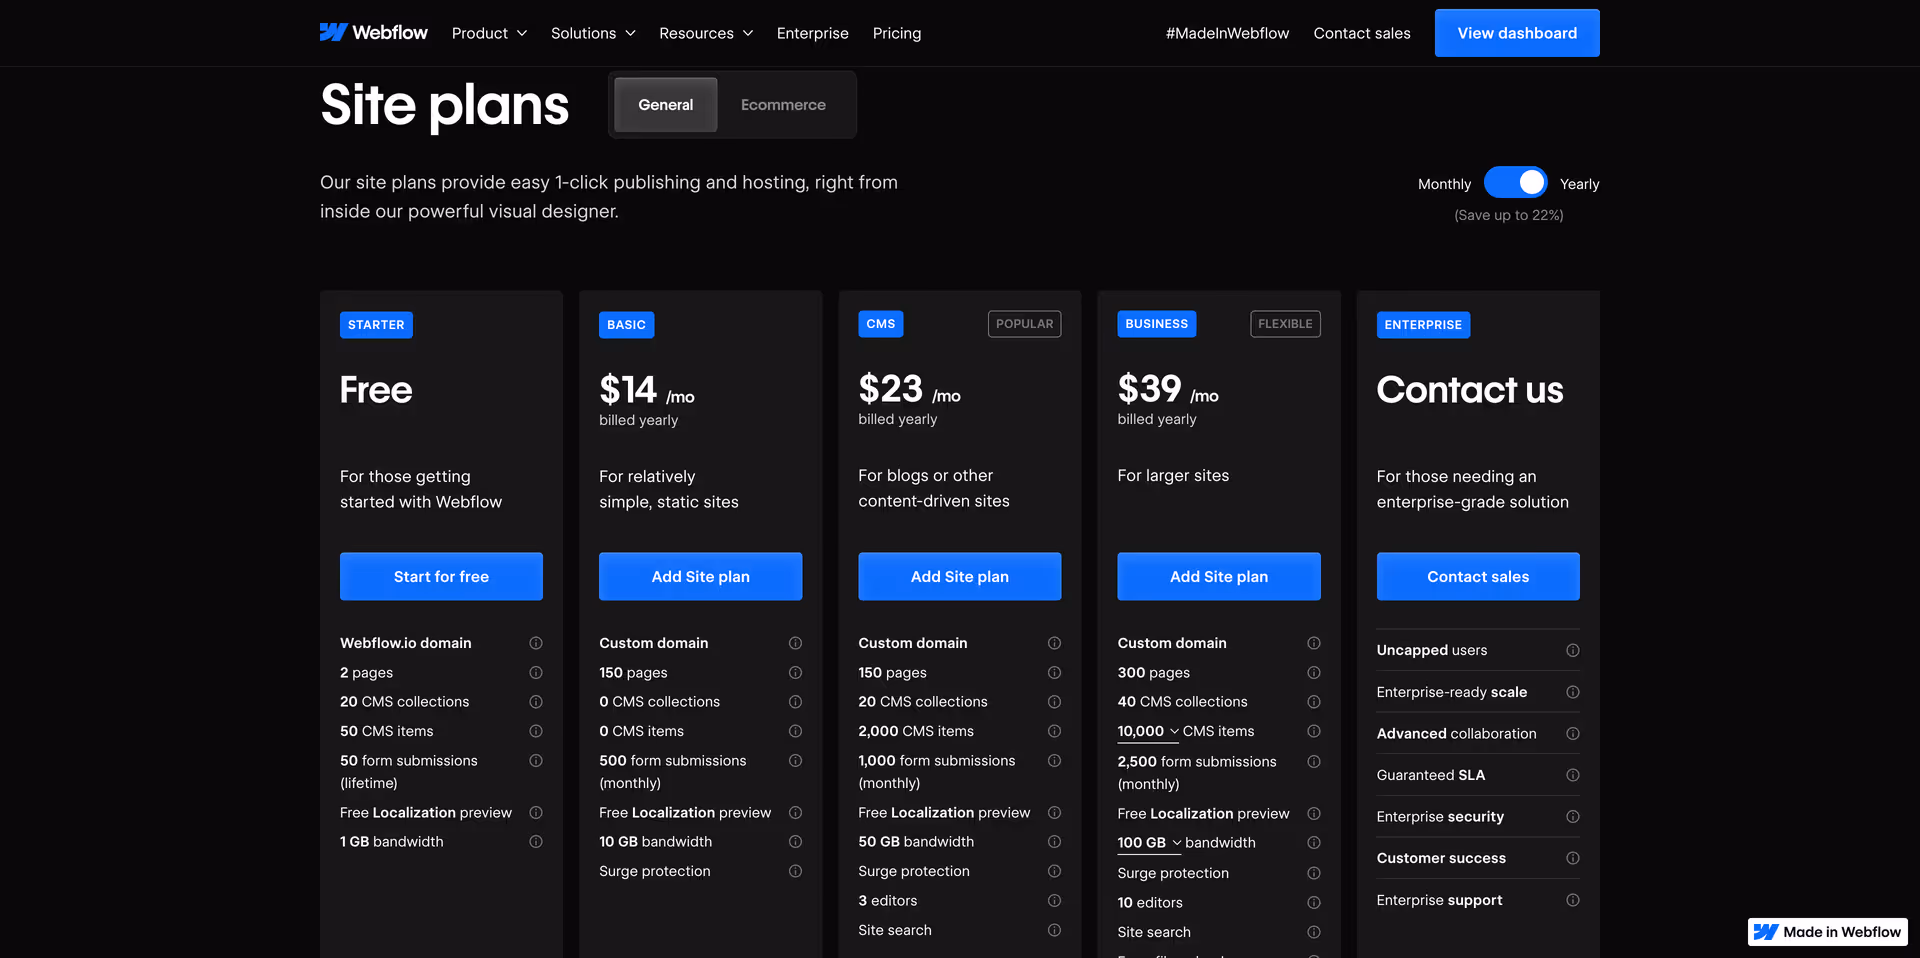The height and width of the screenshot is (958, 1920).
Task: Show info for Starter 2 pages
Action: coord(536,673)
